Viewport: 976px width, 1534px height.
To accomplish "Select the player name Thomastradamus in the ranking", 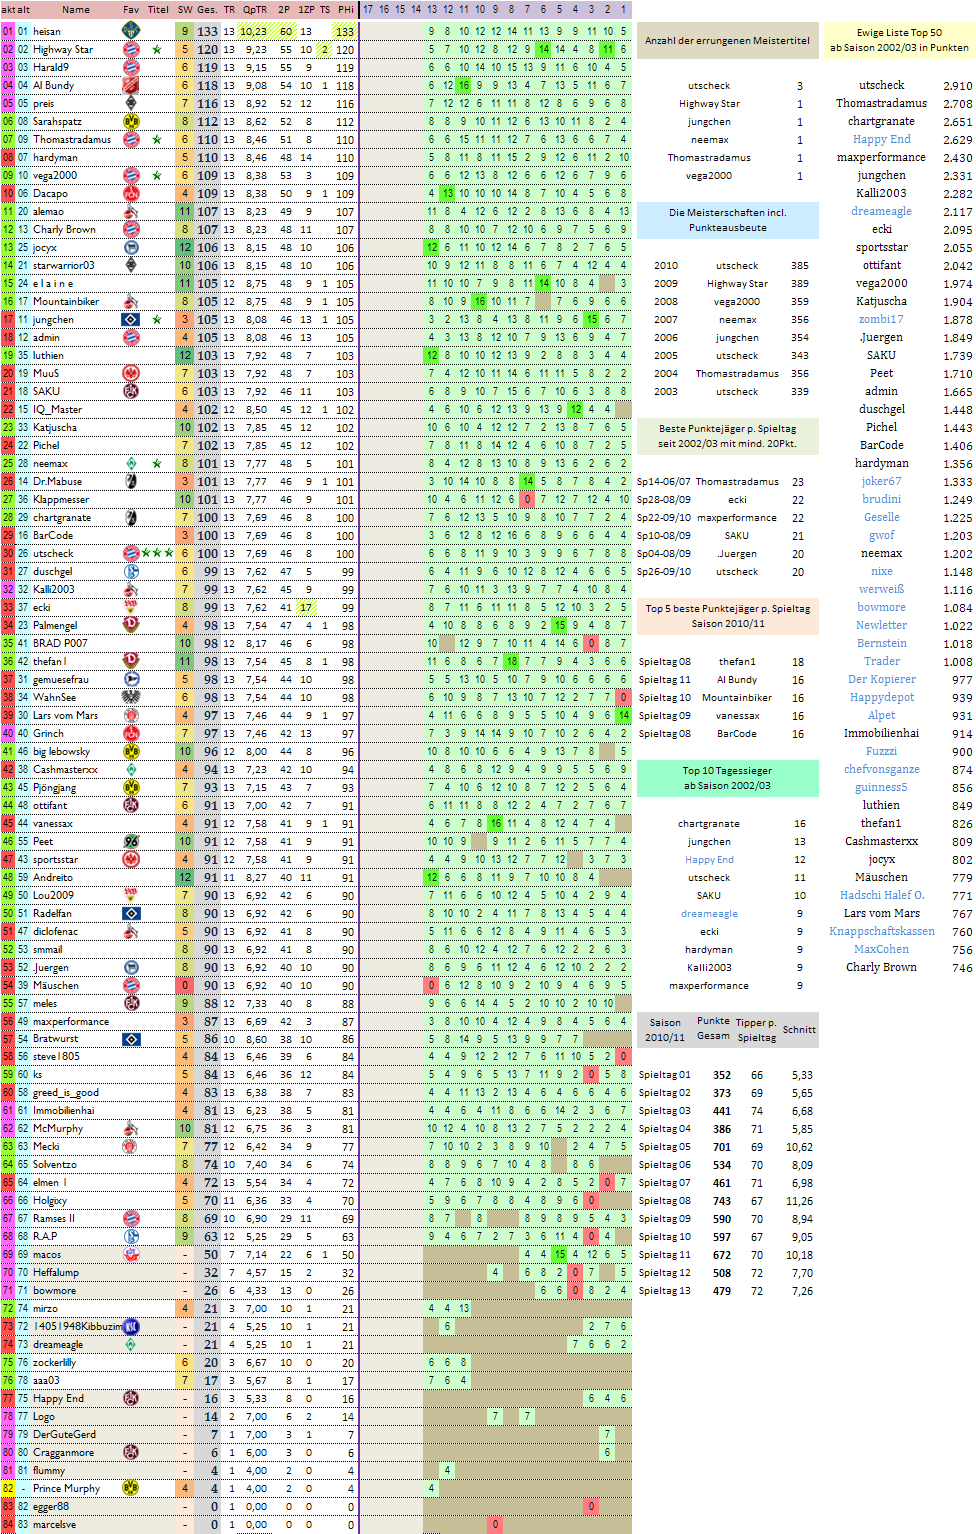I will pos(72,139).
